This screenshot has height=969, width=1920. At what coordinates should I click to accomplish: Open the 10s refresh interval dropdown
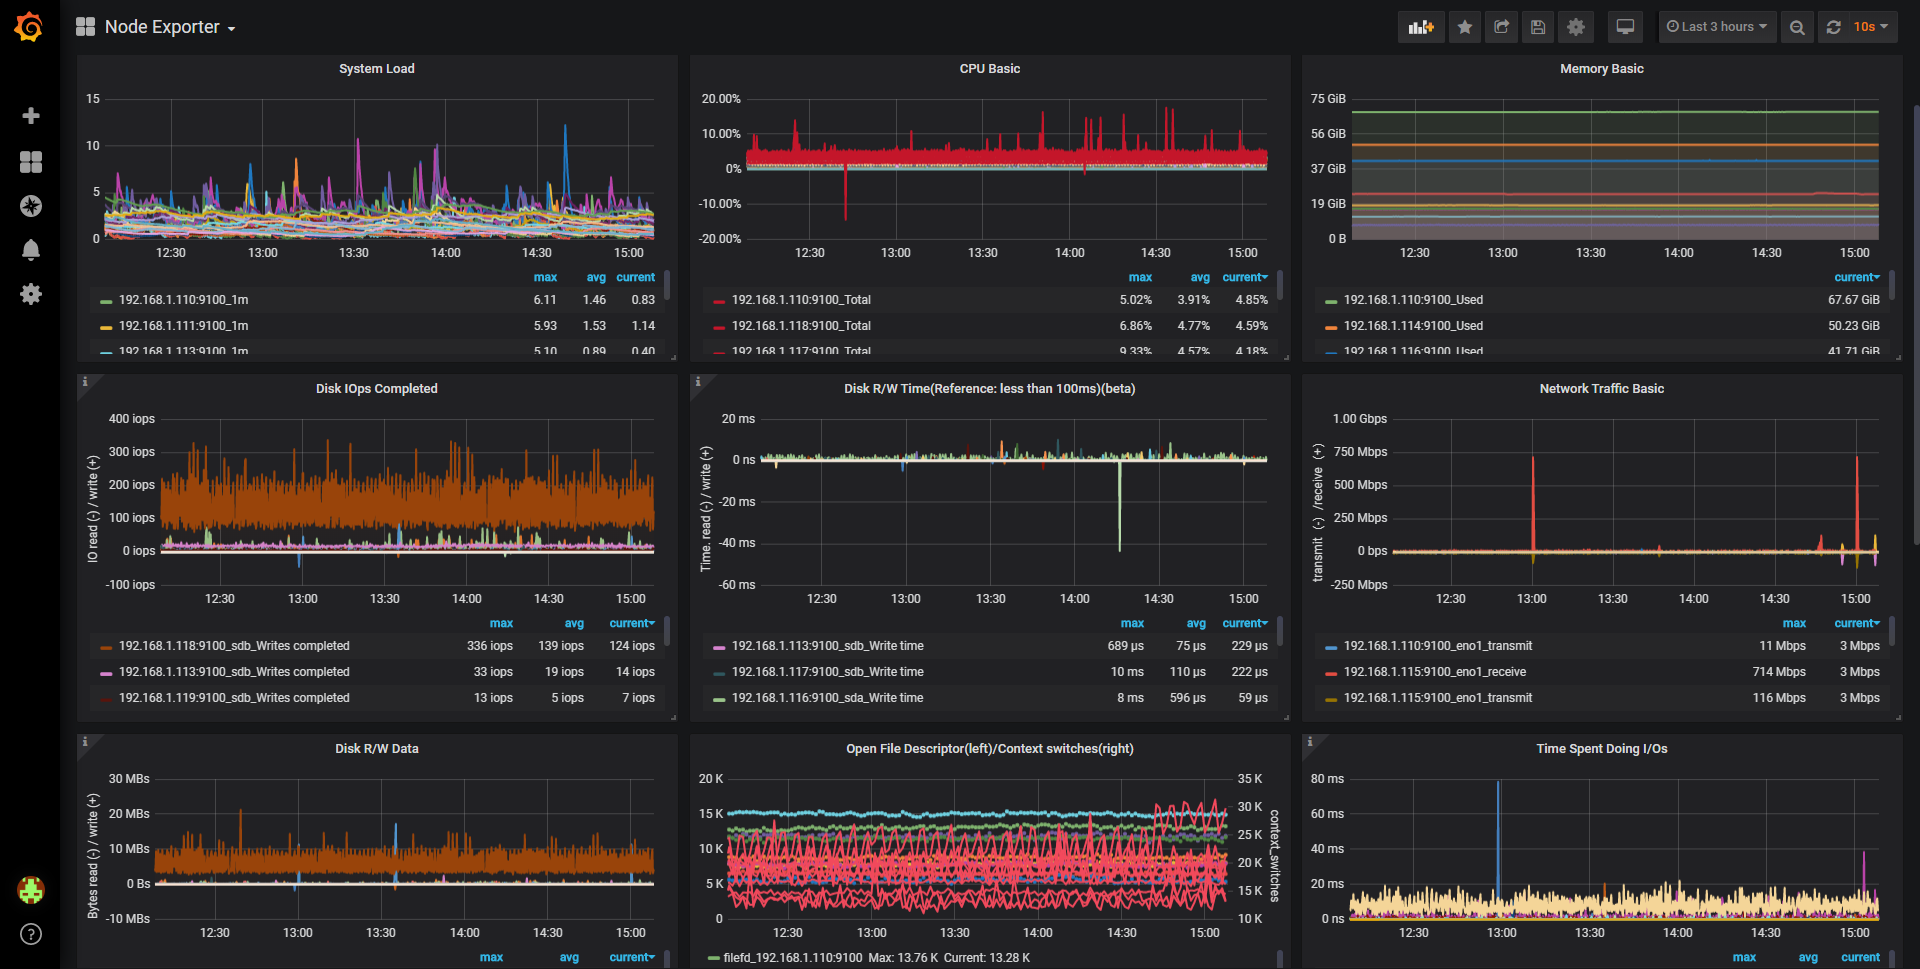1870,27
